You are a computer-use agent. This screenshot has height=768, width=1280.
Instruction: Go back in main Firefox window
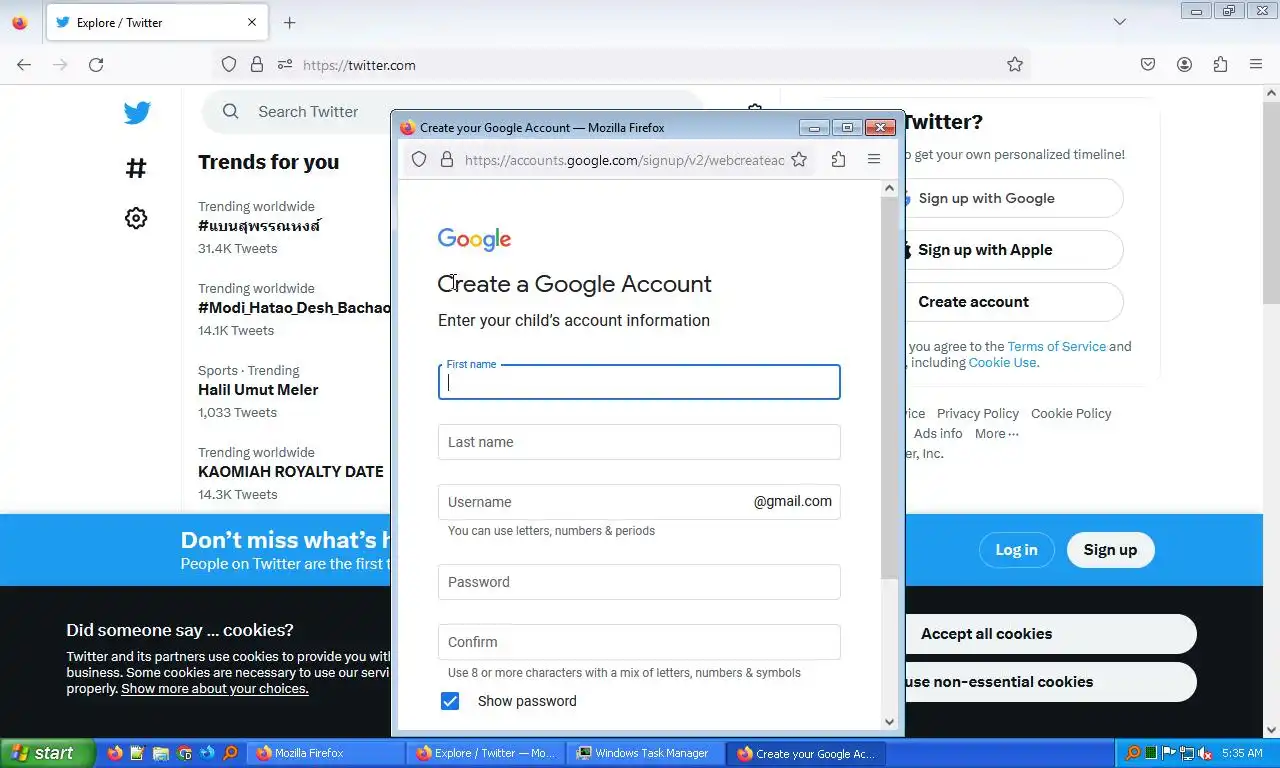click(x=24, y=64)
